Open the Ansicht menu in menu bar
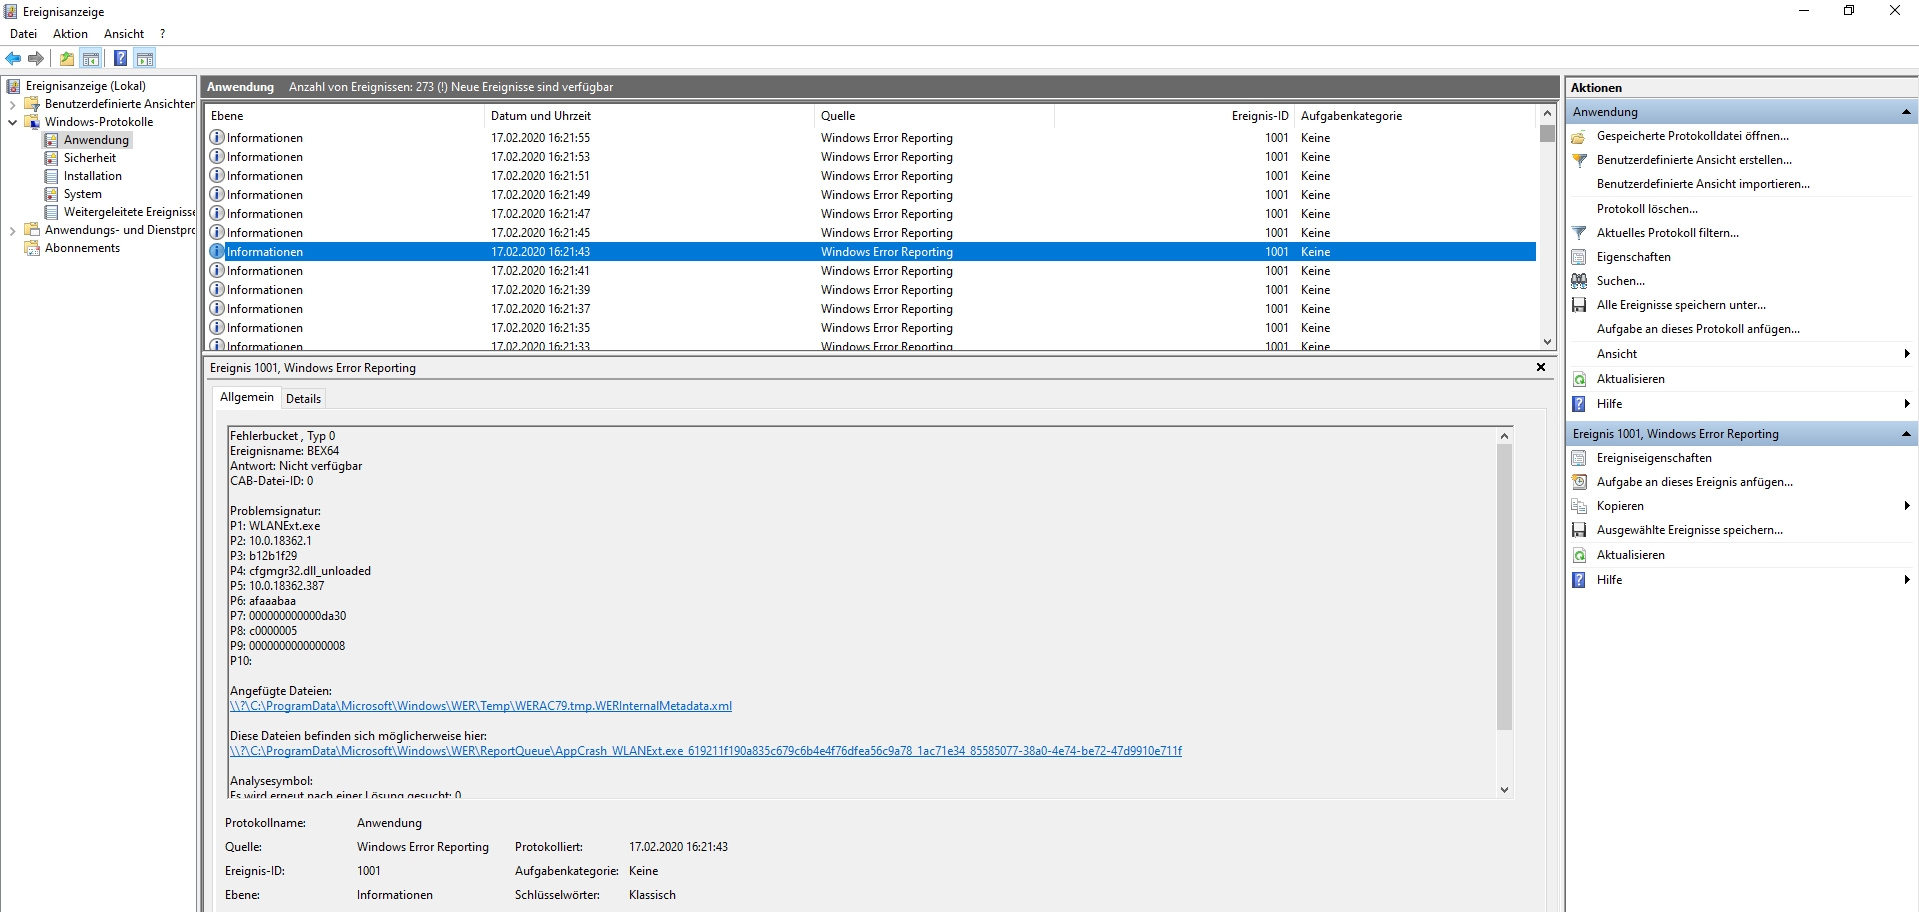1919x912 pixels. coord(124,34)
